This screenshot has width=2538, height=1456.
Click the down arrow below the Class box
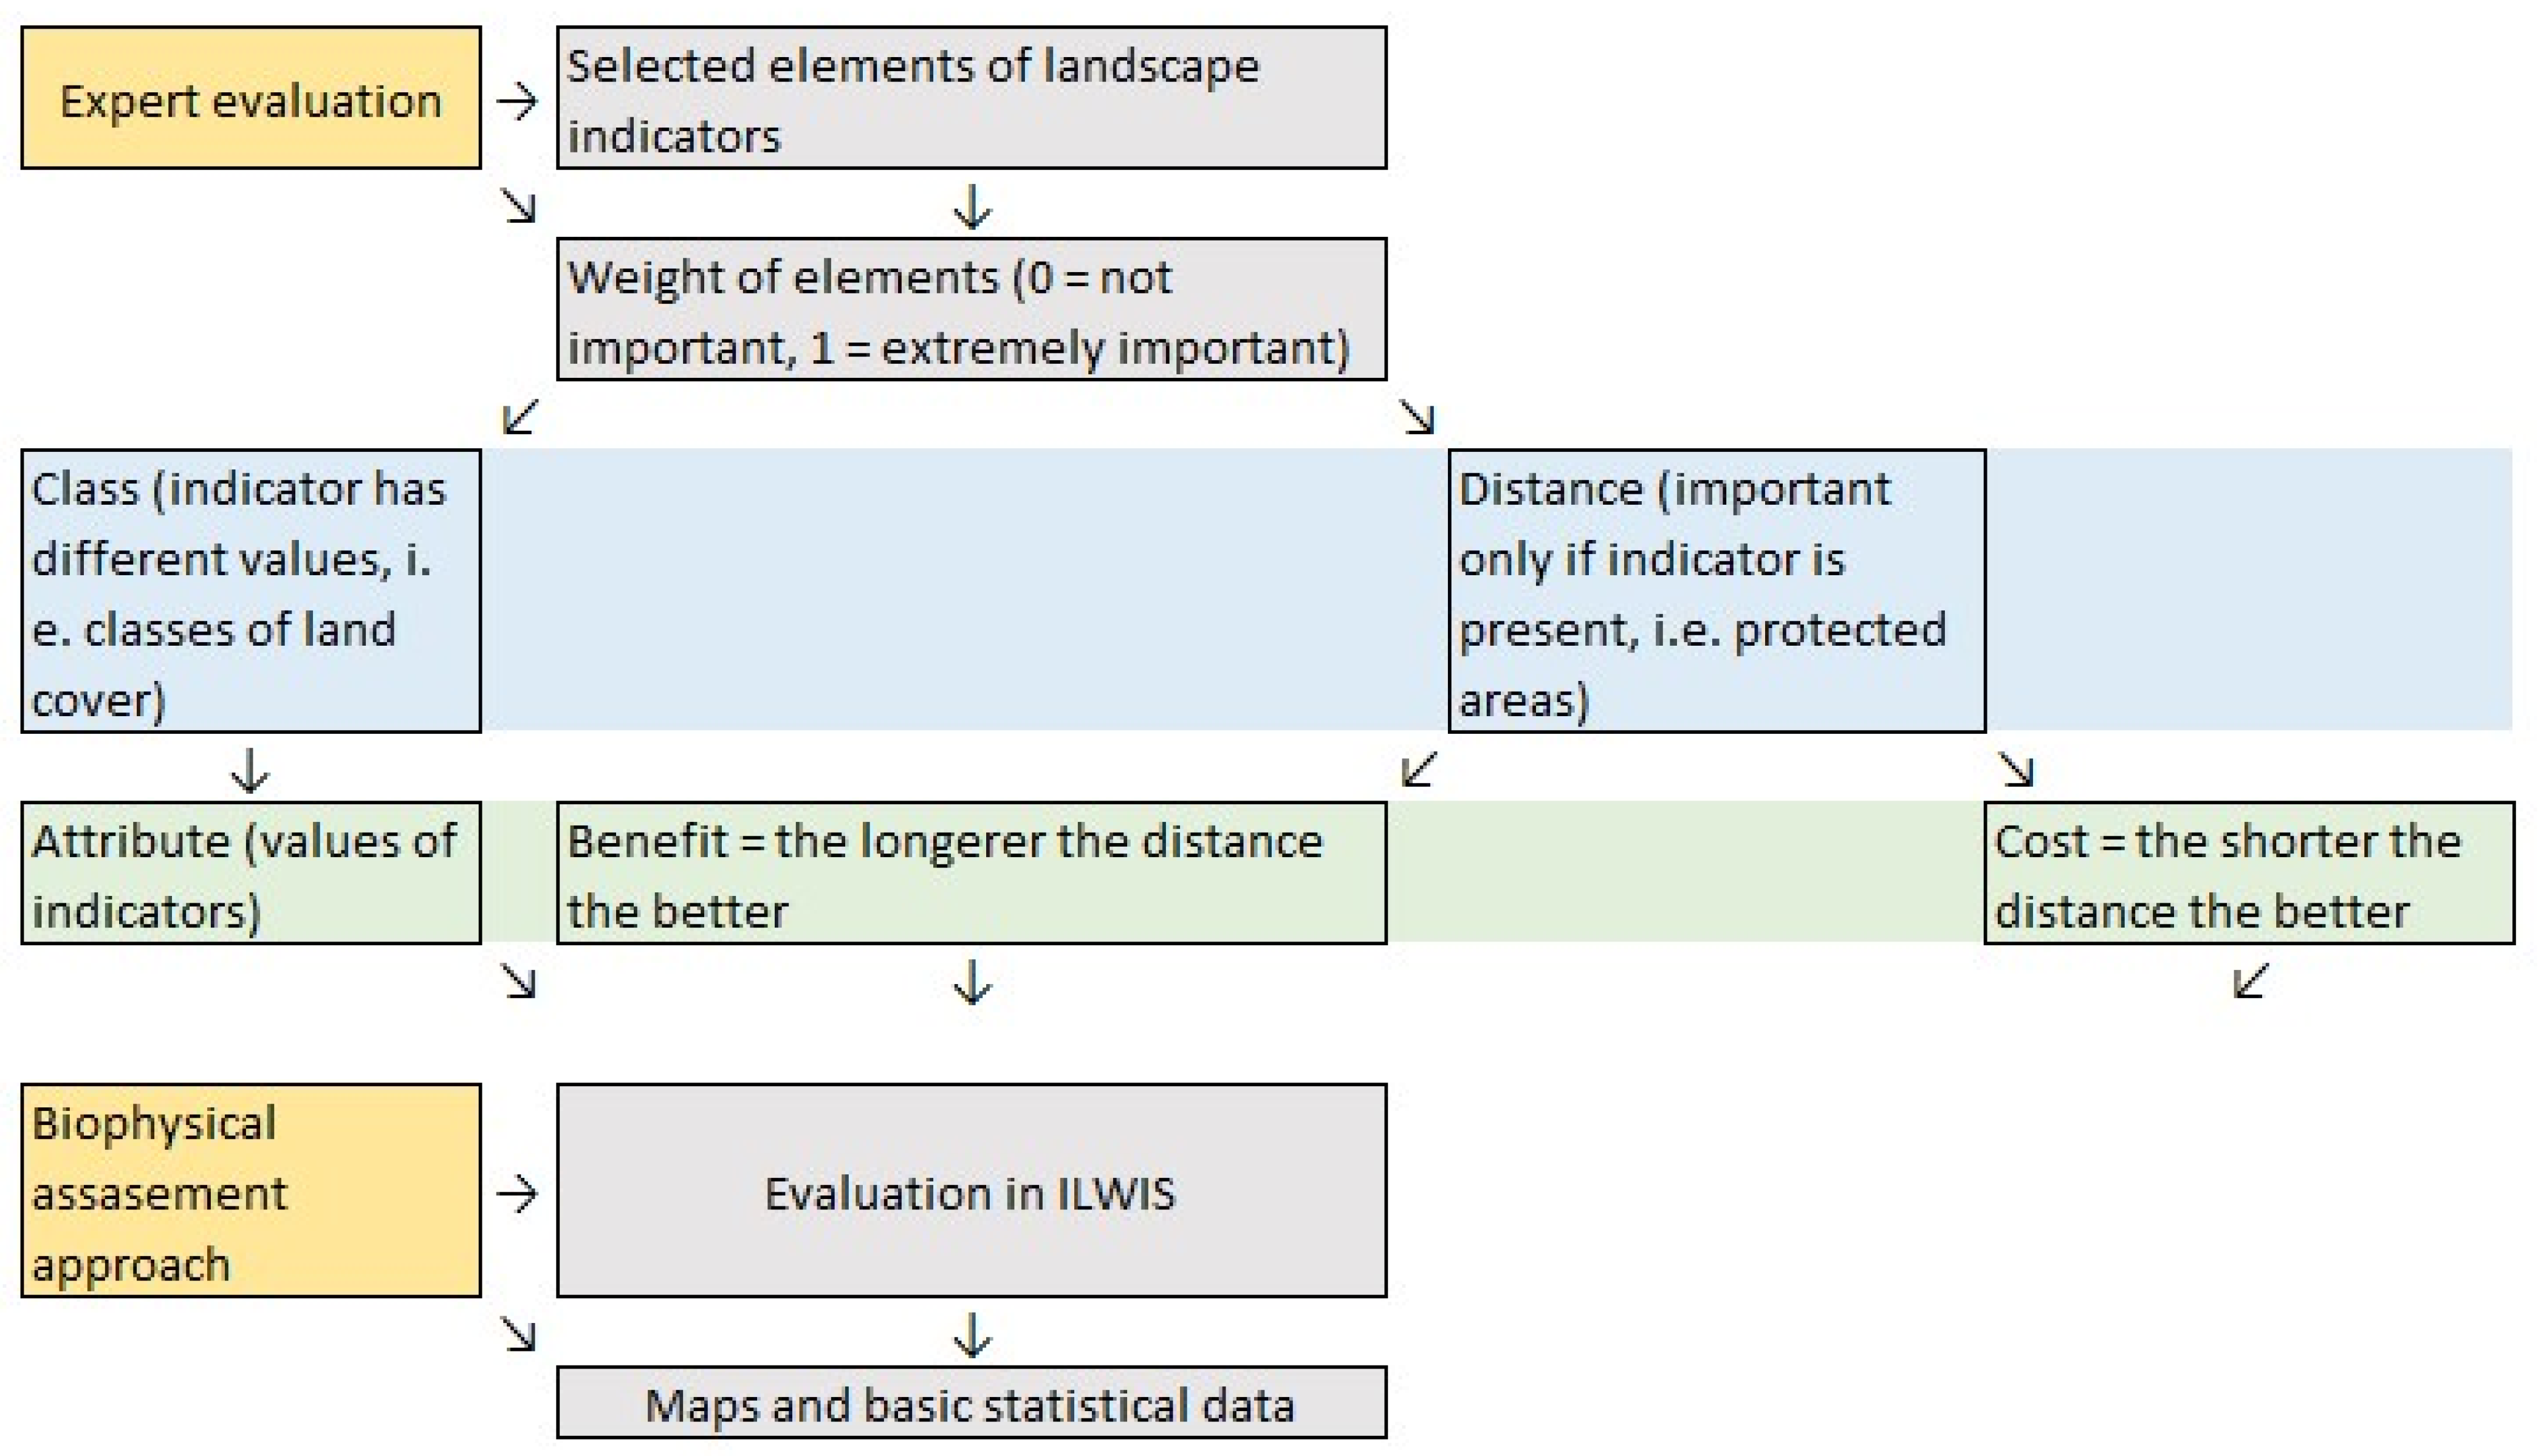point(250,769)
